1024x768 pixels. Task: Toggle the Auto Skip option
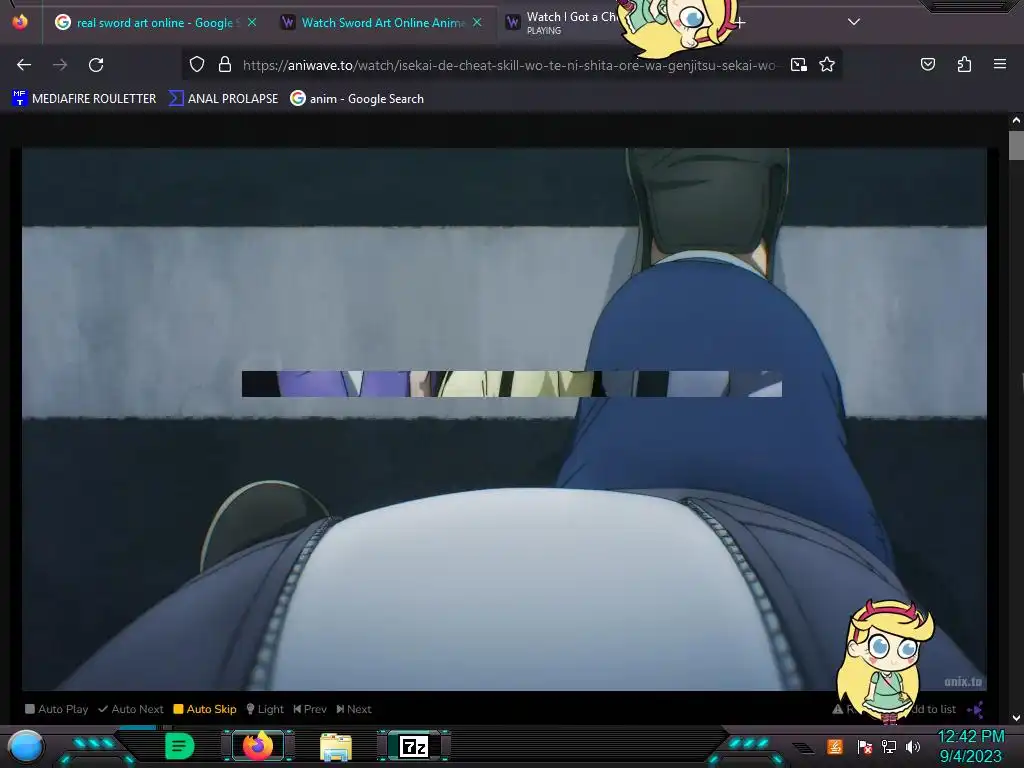[205, 709]
